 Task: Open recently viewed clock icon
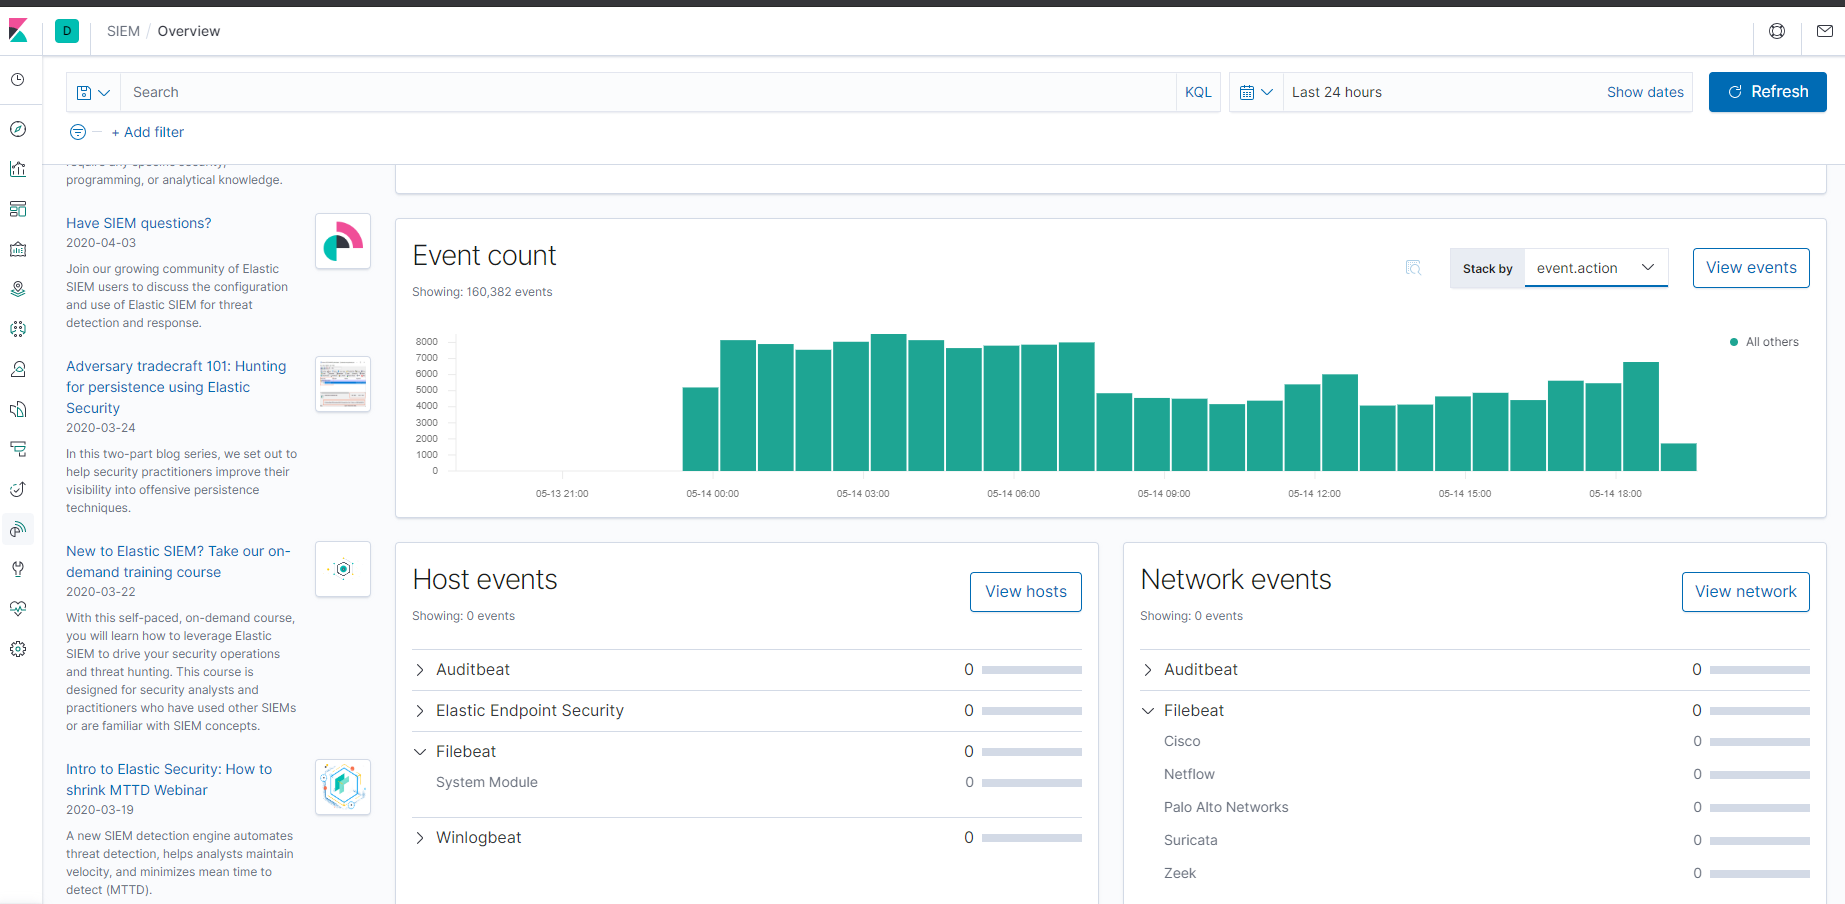tap(18, 79)
